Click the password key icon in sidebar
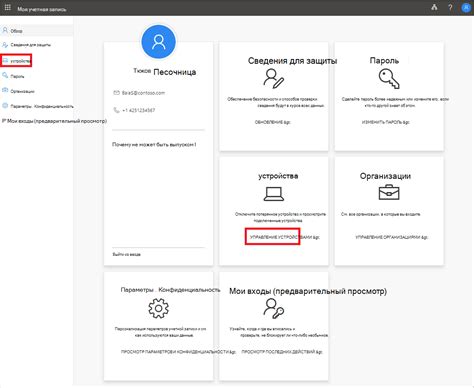 [5, 76]
